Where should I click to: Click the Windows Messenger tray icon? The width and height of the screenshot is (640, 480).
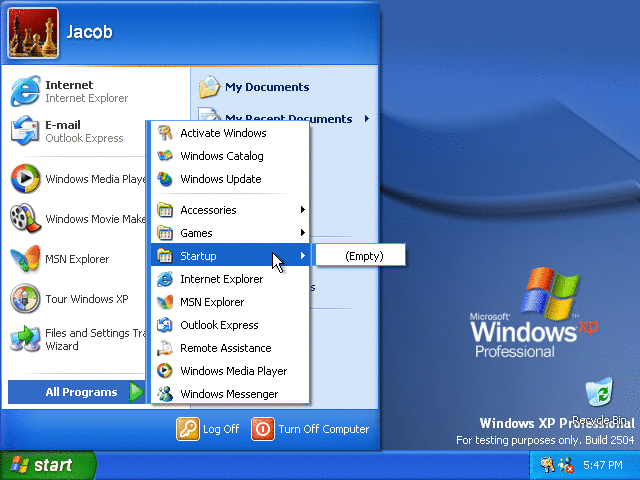(x=567, y=465)
